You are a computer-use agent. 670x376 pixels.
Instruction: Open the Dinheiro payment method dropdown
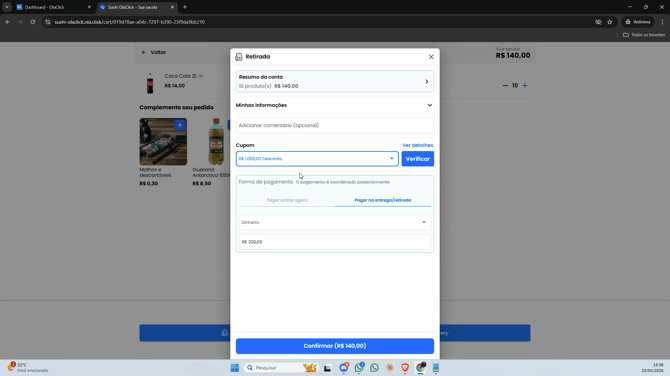pyautogui.click(x=335, y=222)
